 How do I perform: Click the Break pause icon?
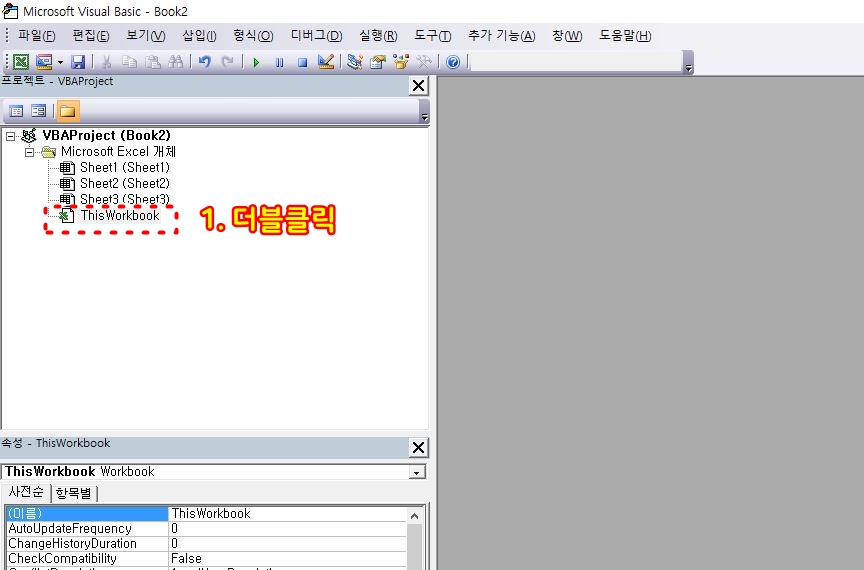tap(279, 62)
